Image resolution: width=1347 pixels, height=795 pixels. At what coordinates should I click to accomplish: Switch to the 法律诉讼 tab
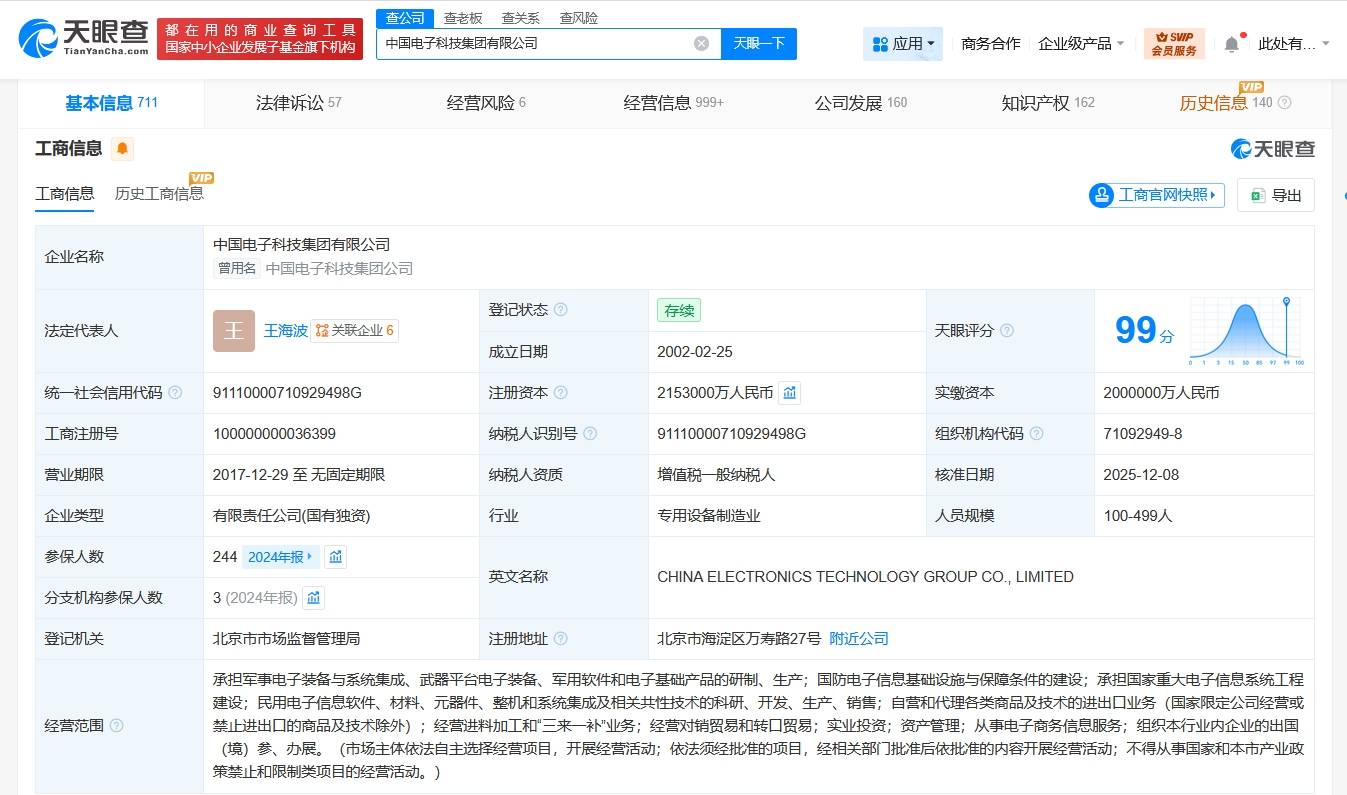click(x=298, y=103)
